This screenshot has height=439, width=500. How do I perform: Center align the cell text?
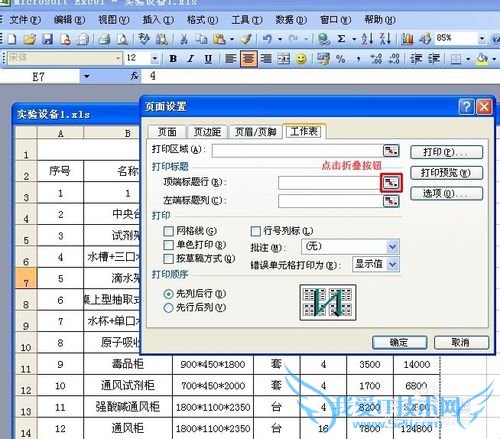248,59
